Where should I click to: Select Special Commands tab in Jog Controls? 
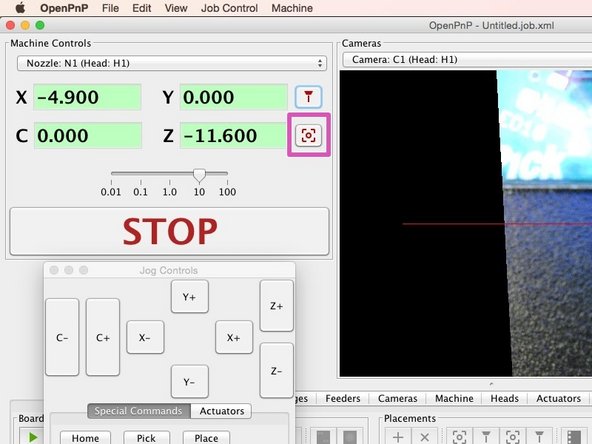tap(139, 411)
